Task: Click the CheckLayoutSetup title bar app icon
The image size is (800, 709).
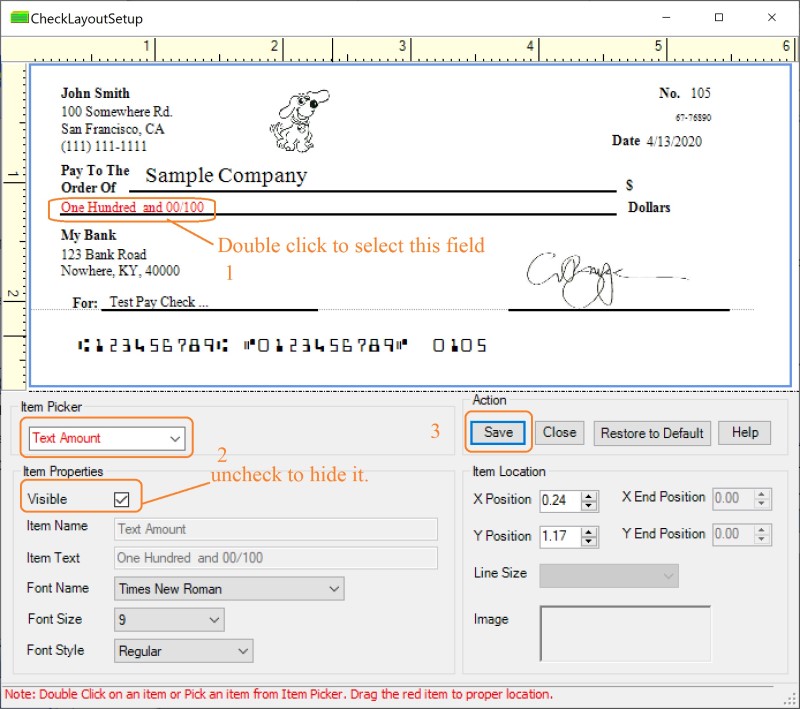Action: point(18,18)
